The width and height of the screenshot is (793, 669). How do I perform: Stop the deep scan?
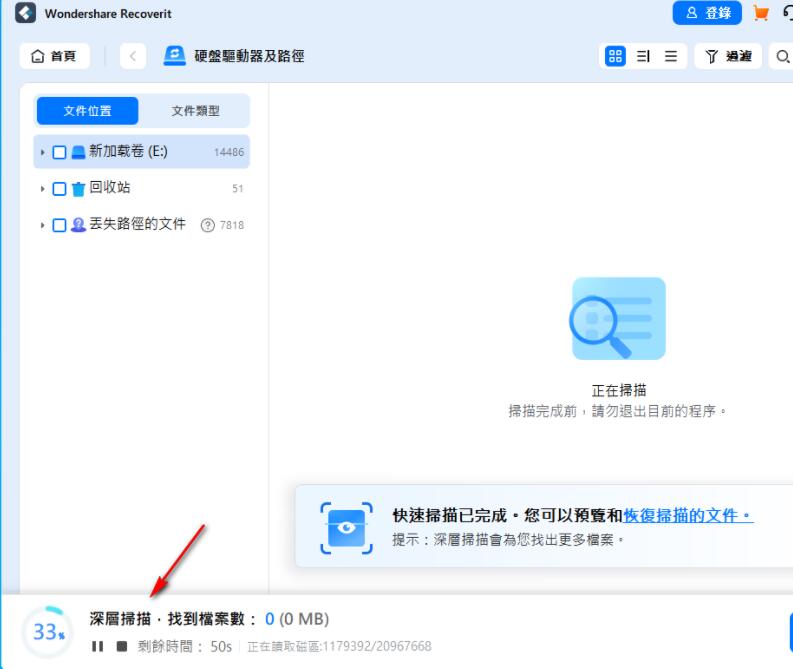122,646
